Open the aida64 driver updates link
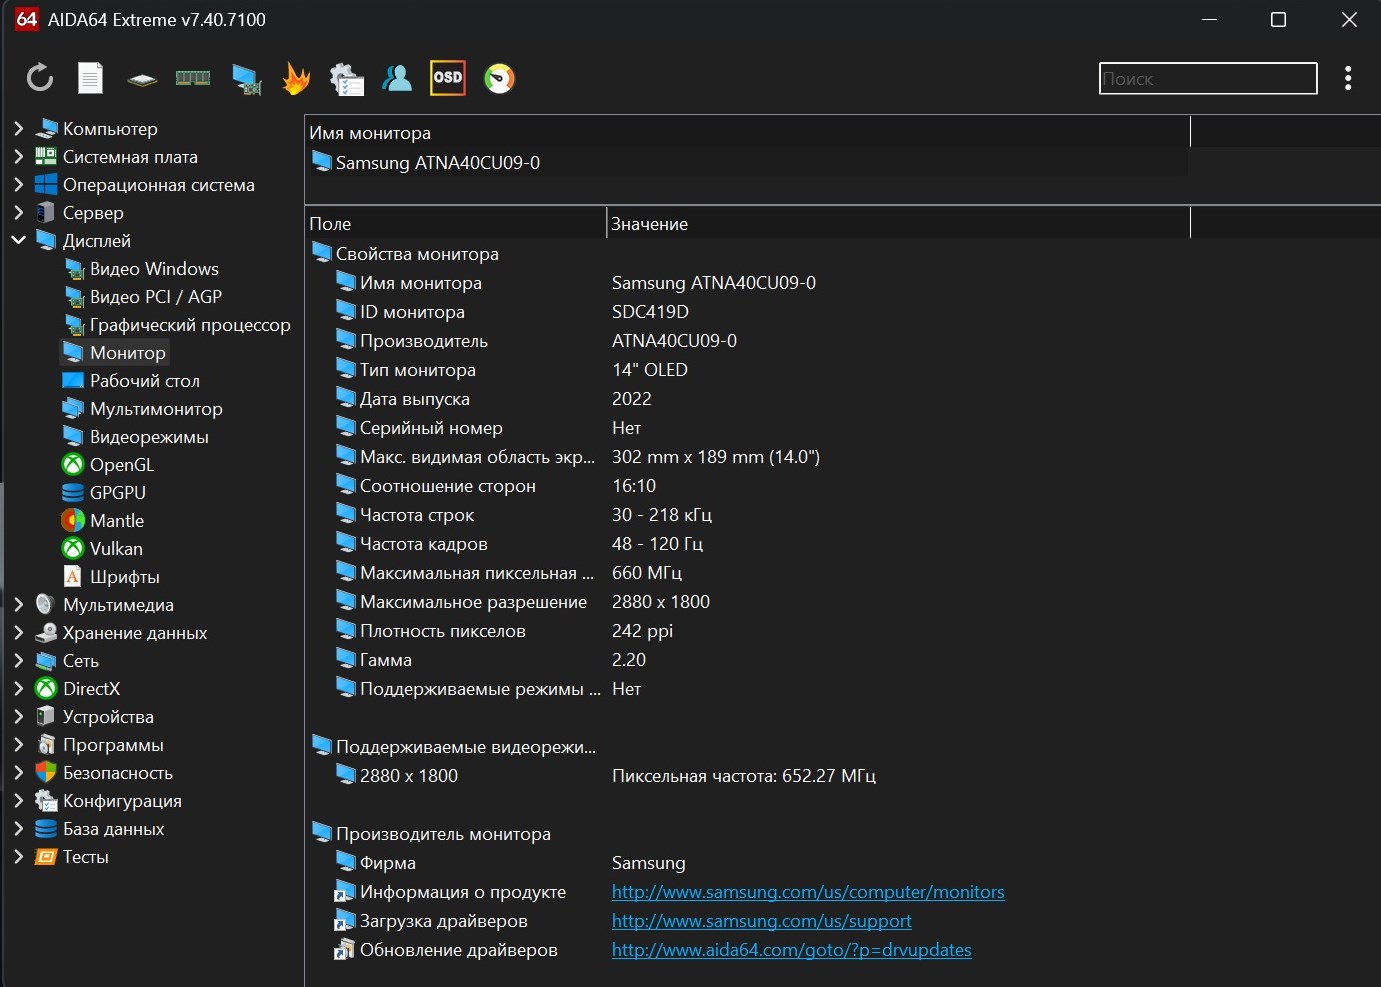1381x987 pixels. point(791,950)
